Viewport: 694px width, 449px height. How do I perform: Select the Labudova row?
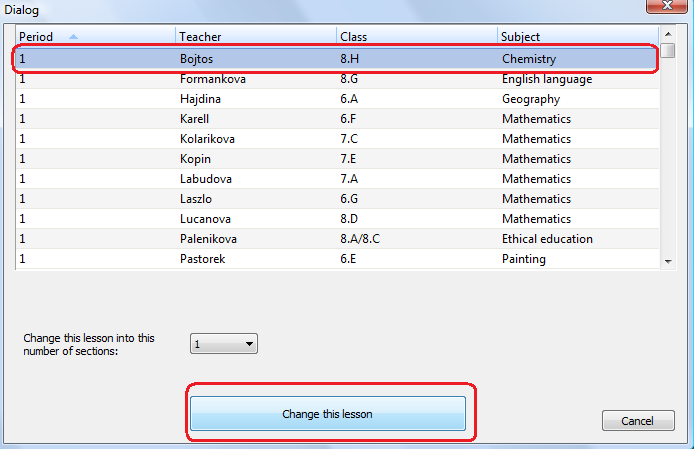point(337,178)
